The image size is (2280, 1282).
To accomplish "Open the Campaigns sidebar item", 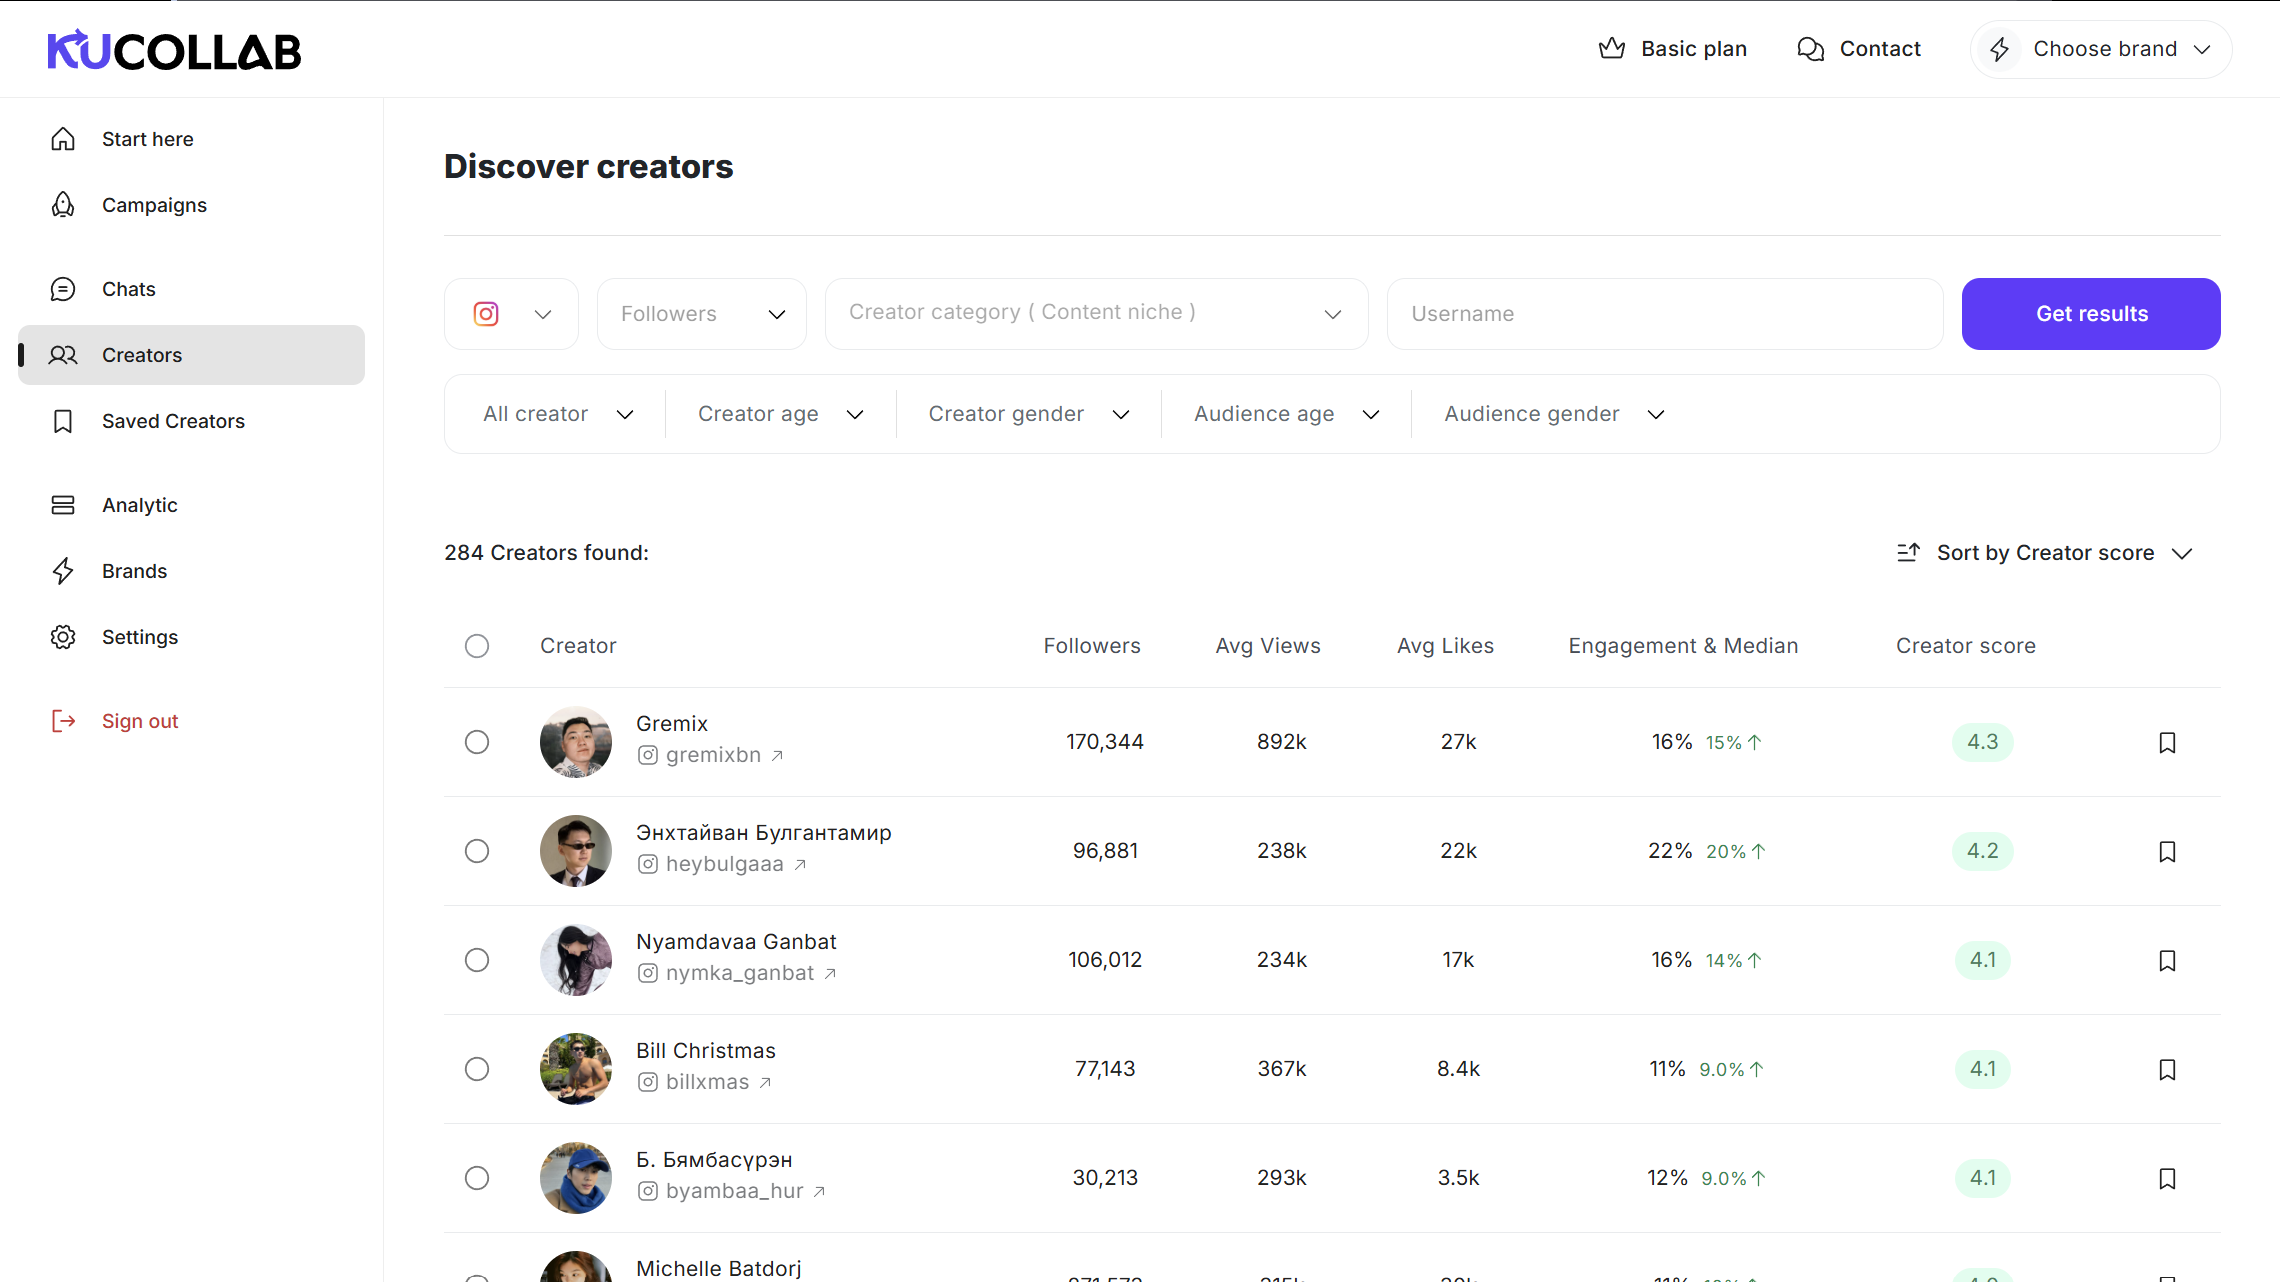I will pyautogui.click(x=154, y=205).
